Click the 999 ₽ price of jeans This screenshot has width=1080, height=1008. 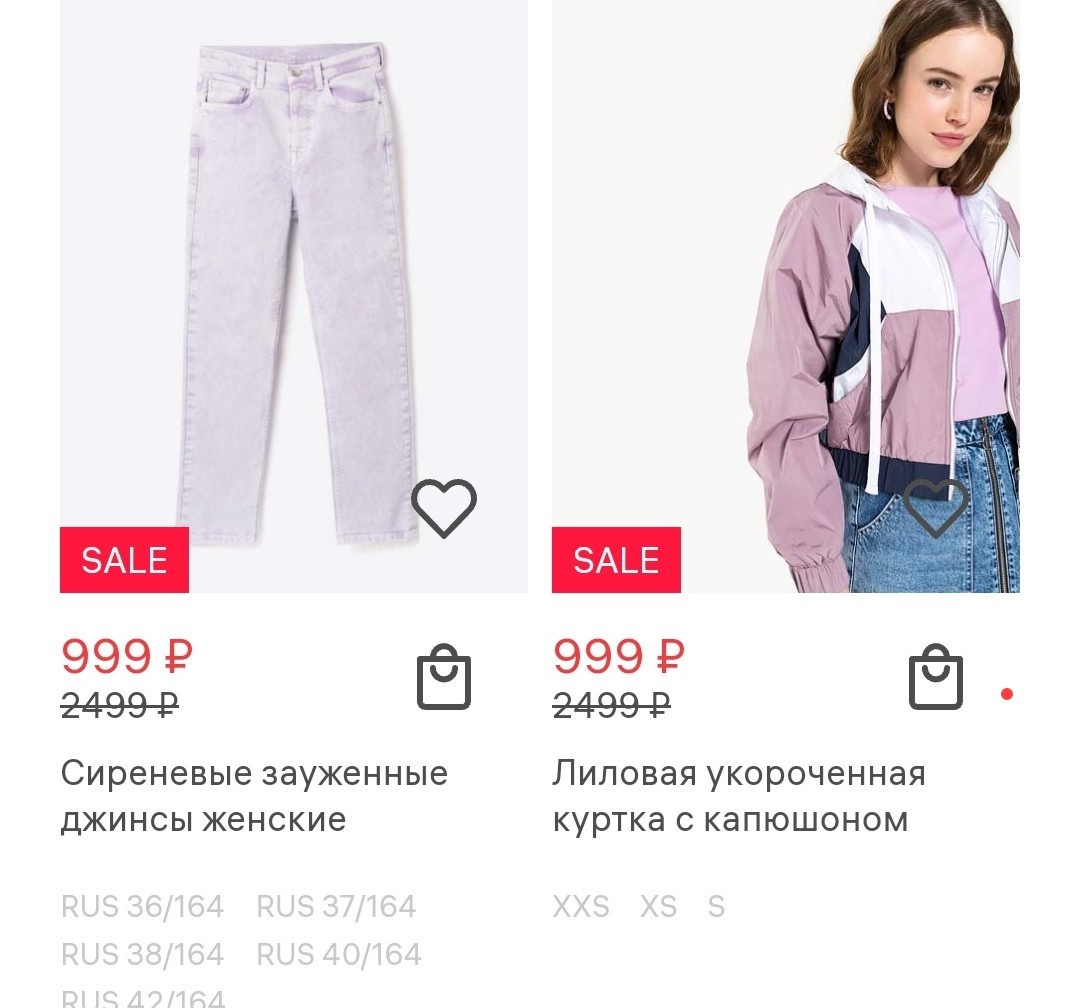(x=127, y=655)
